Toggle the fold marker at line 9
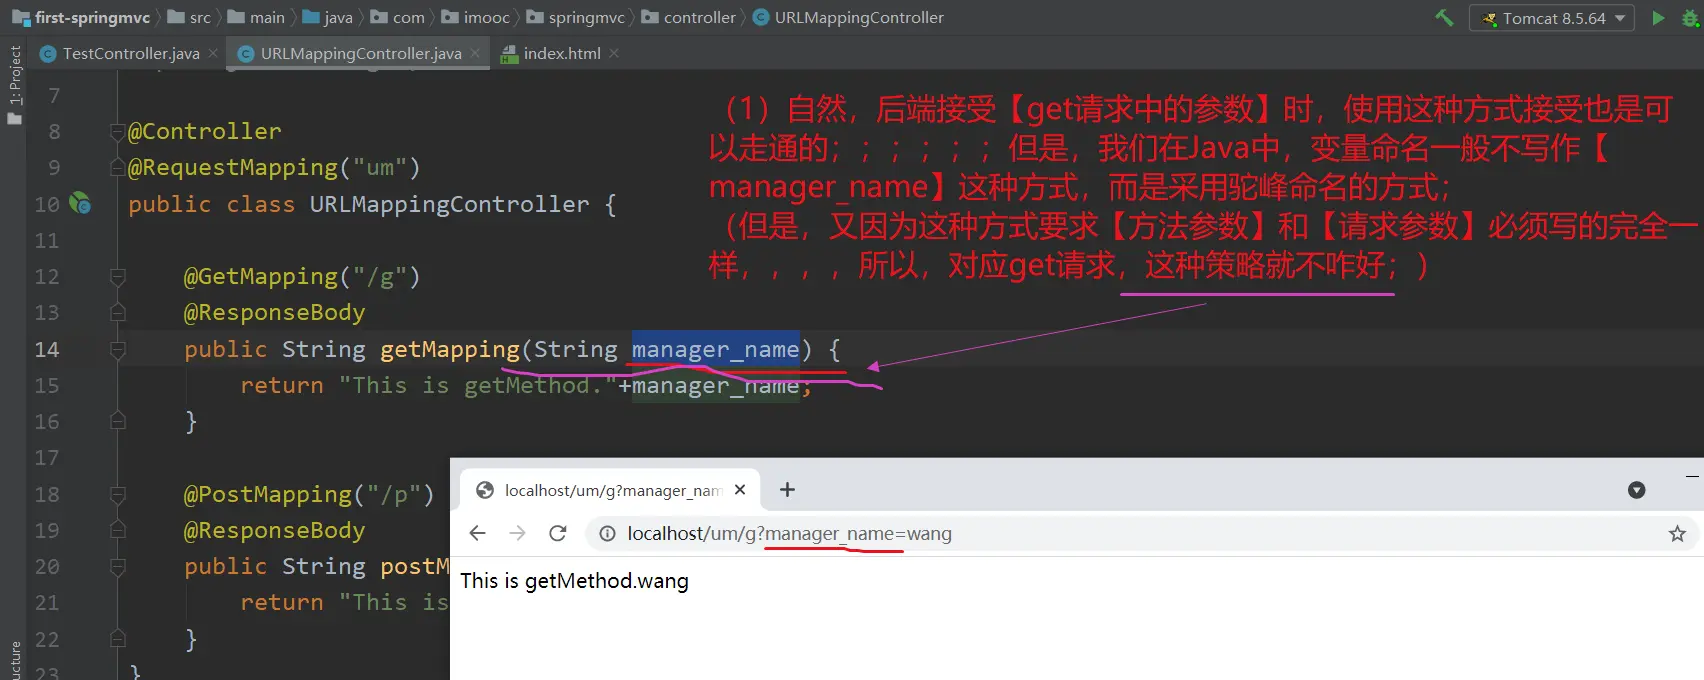The image size is (1704, 680). click(117, 167)
